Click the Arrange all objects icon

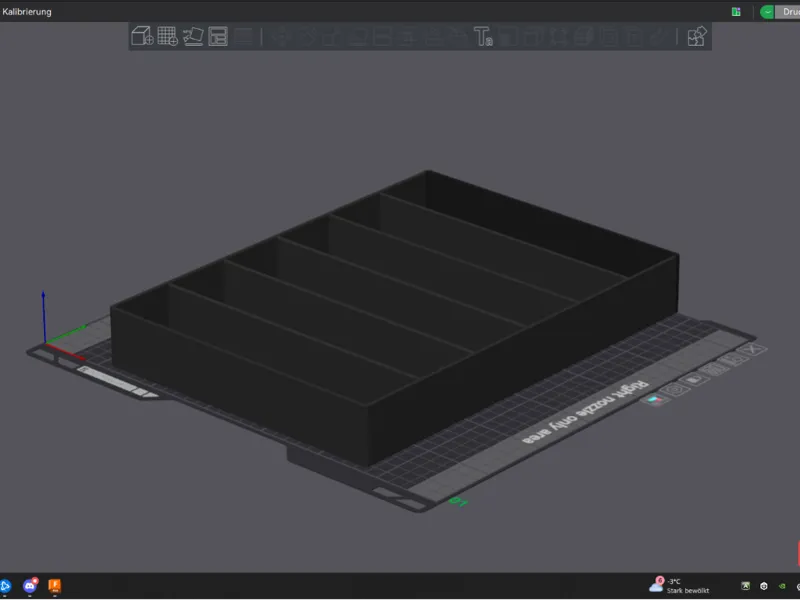pos(218,36)
